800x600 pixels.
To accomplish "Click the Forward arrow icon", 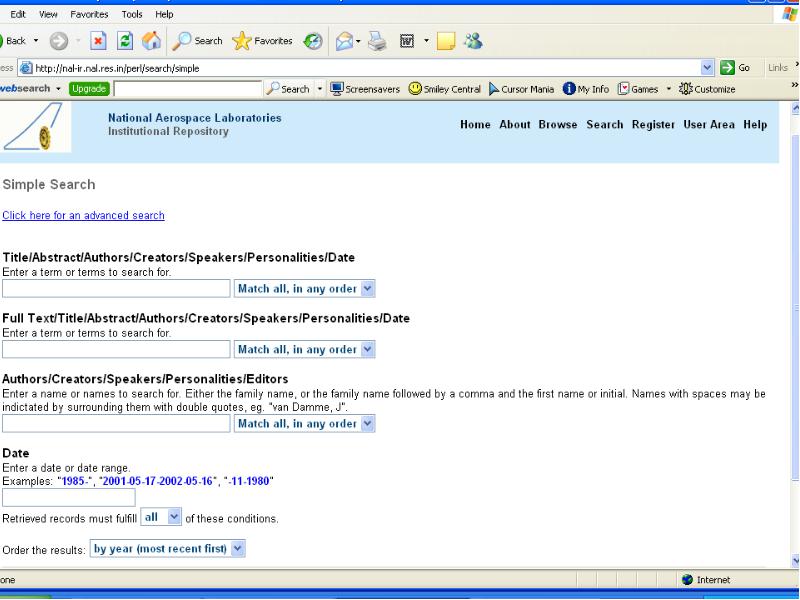I will (59, 41).
